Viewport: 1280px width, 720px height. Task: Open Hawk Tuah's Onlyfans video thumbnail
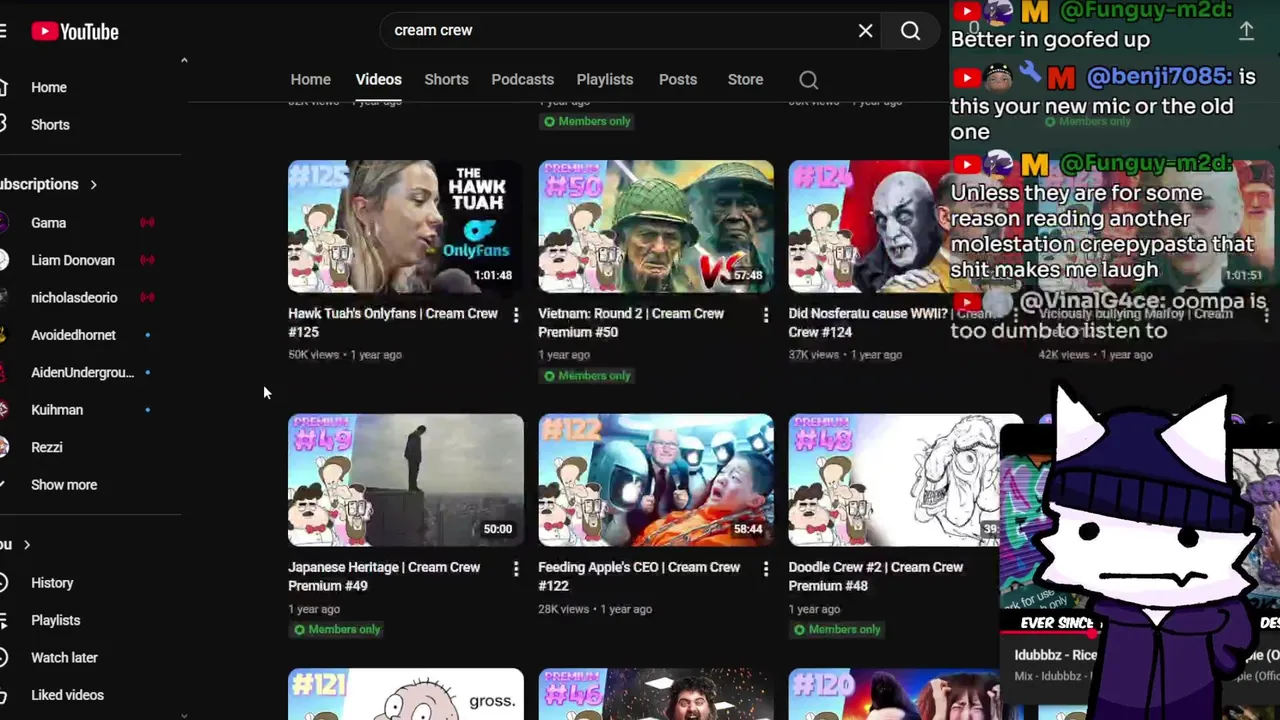[x=405, y=227]
